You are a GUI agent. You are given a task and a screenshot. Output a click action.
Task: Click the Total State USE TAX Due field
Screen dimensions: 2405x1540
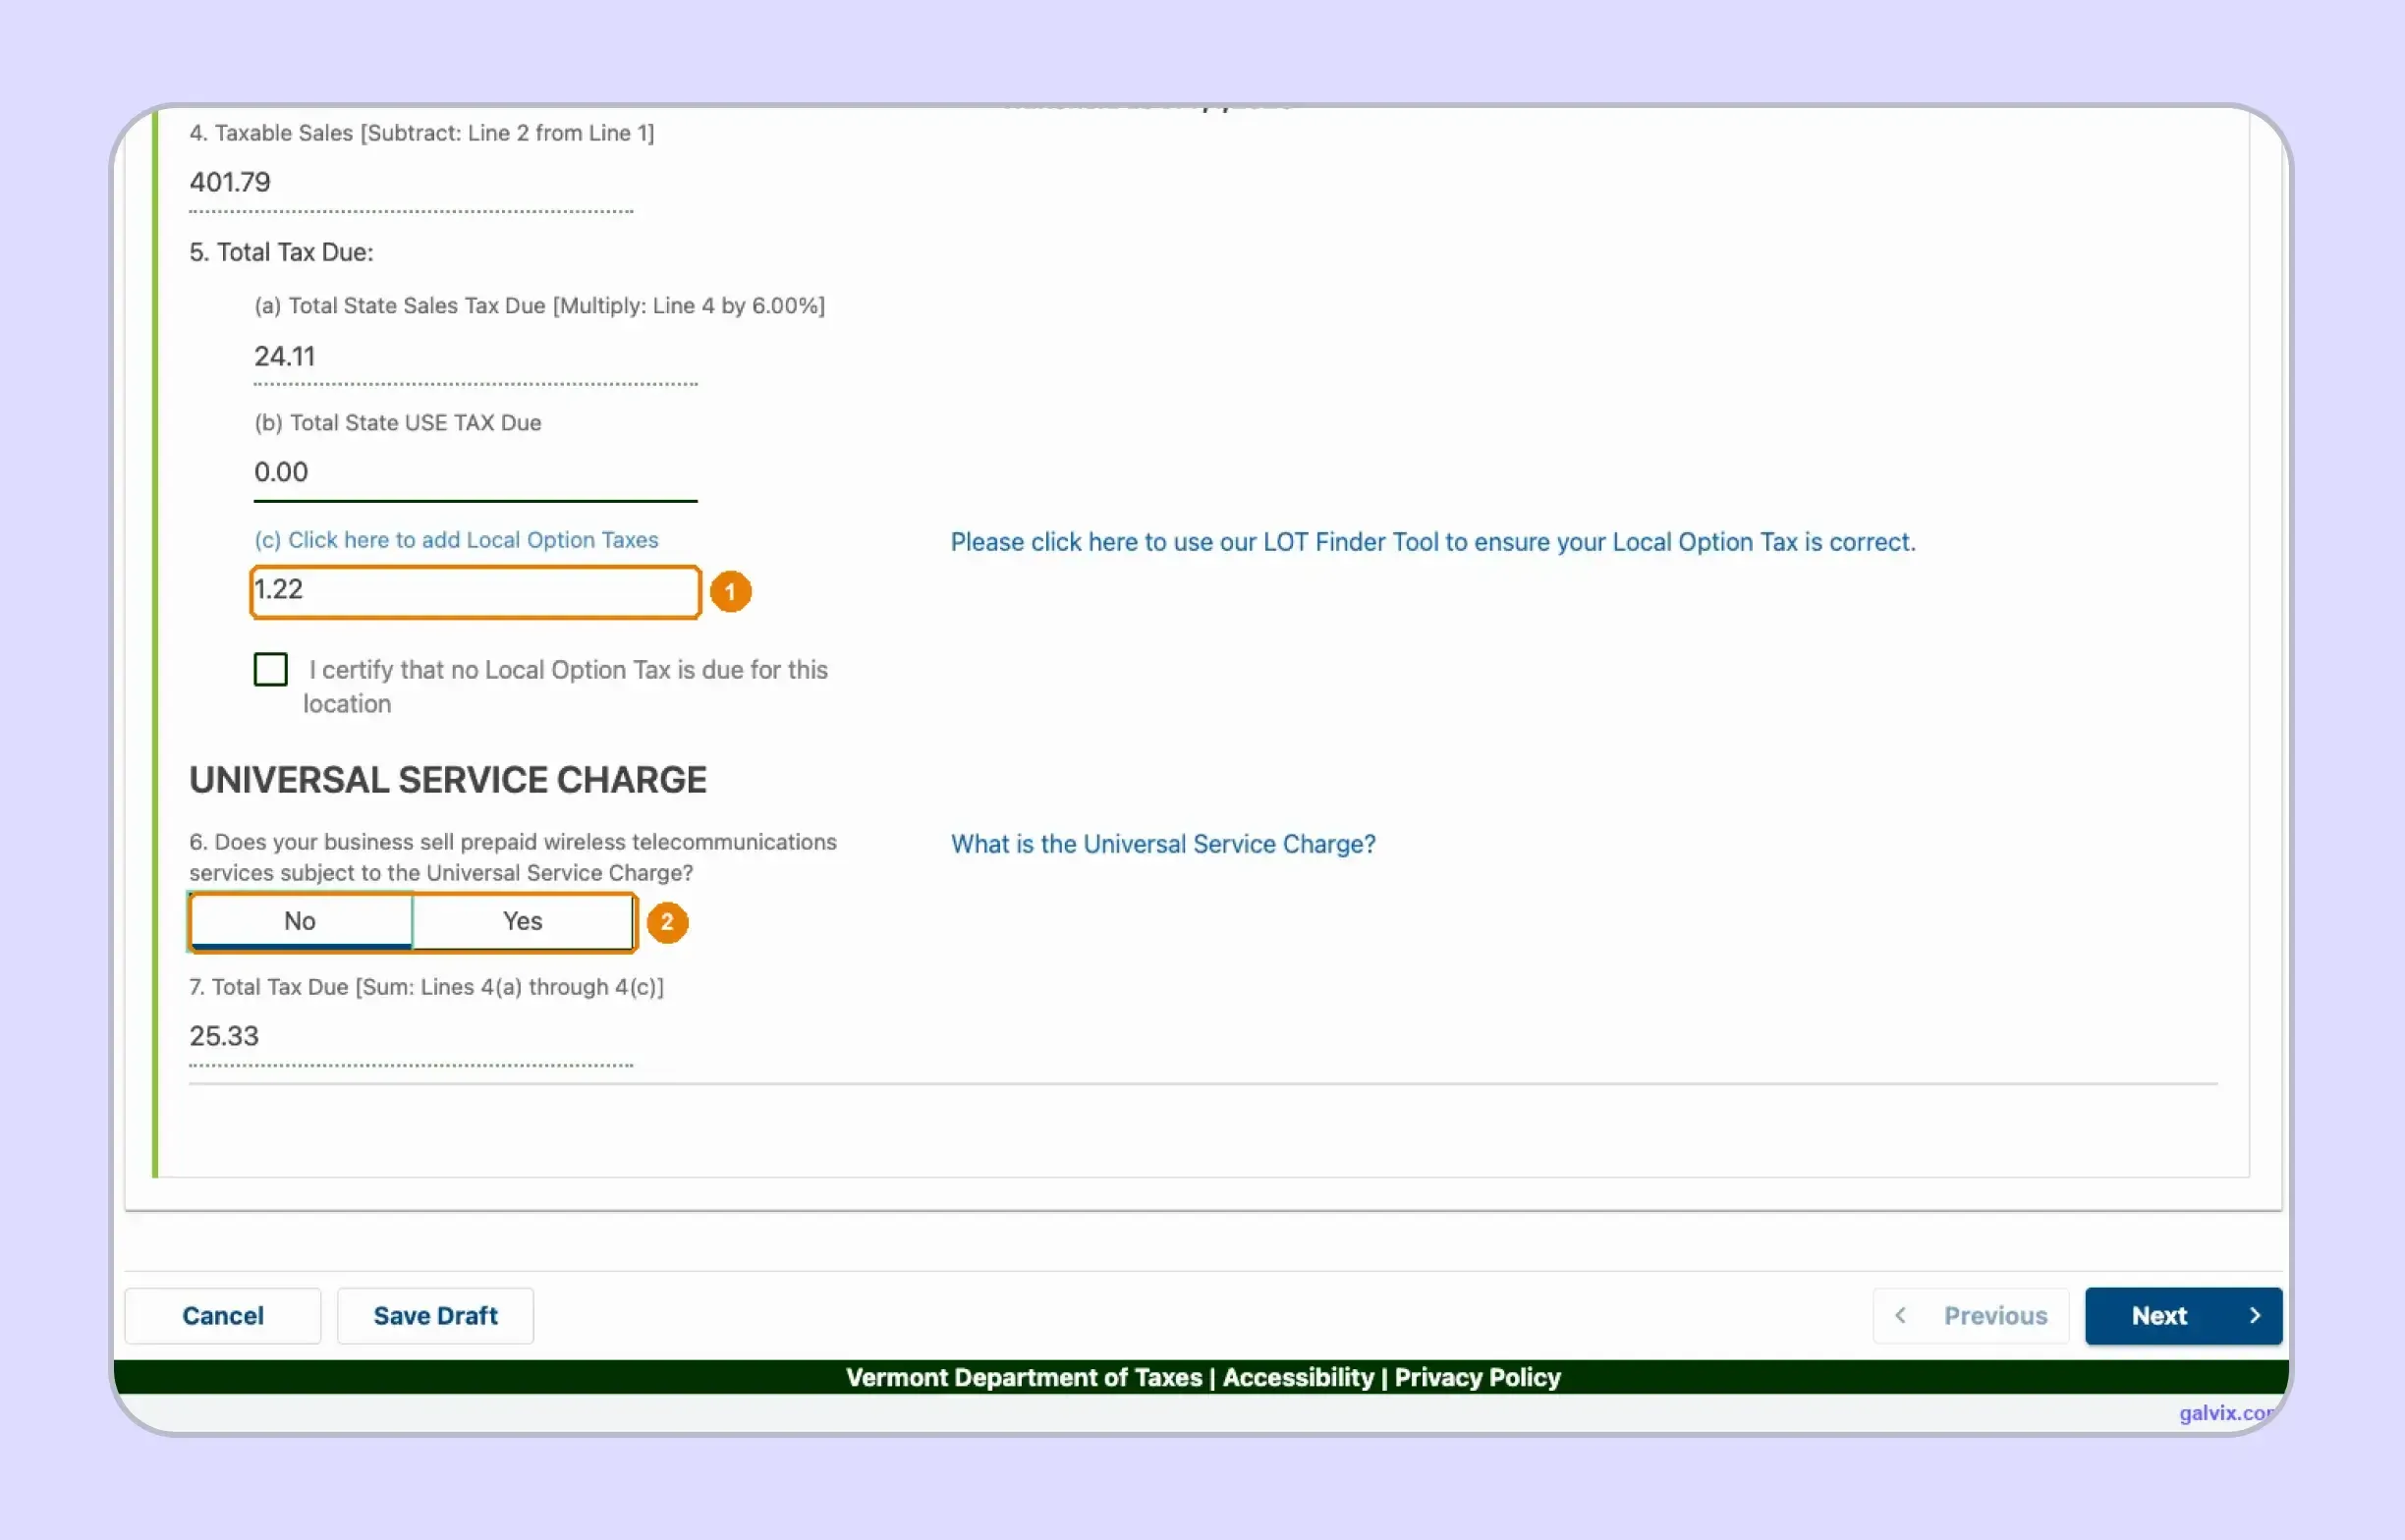475,473
